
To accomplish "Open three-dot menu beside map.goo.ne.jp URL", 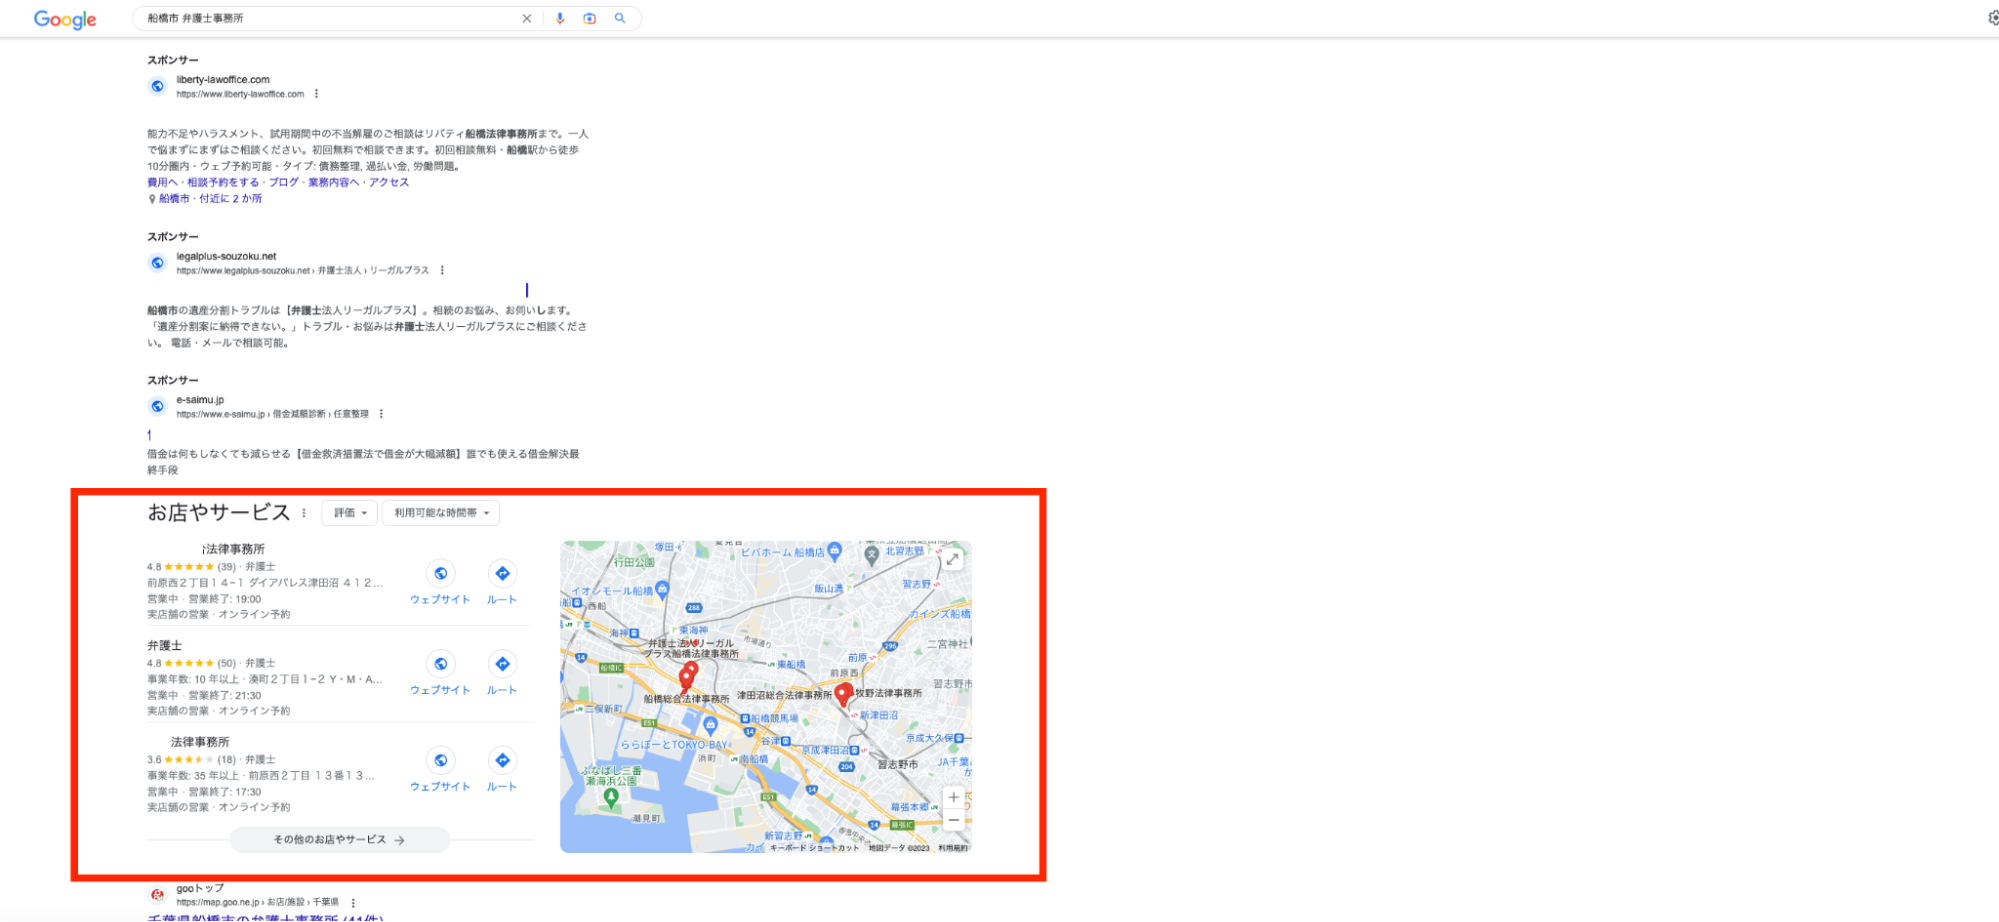I will coord(353,902).
